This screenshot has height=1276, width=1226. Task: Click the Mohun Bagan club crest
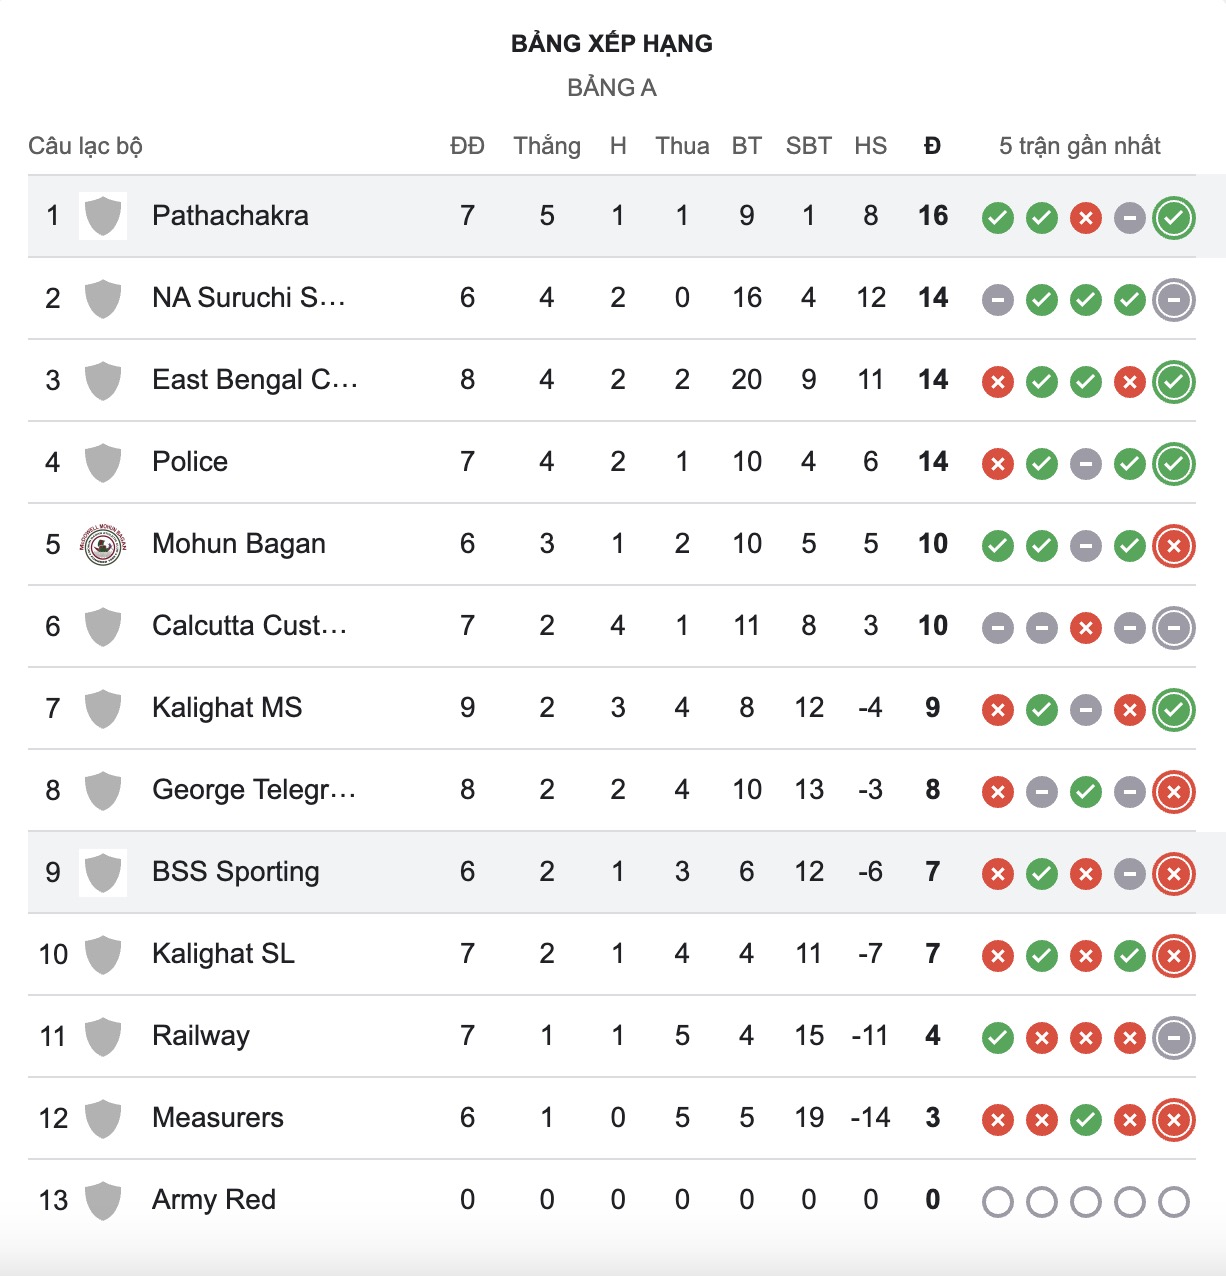[x=103, y=544]
